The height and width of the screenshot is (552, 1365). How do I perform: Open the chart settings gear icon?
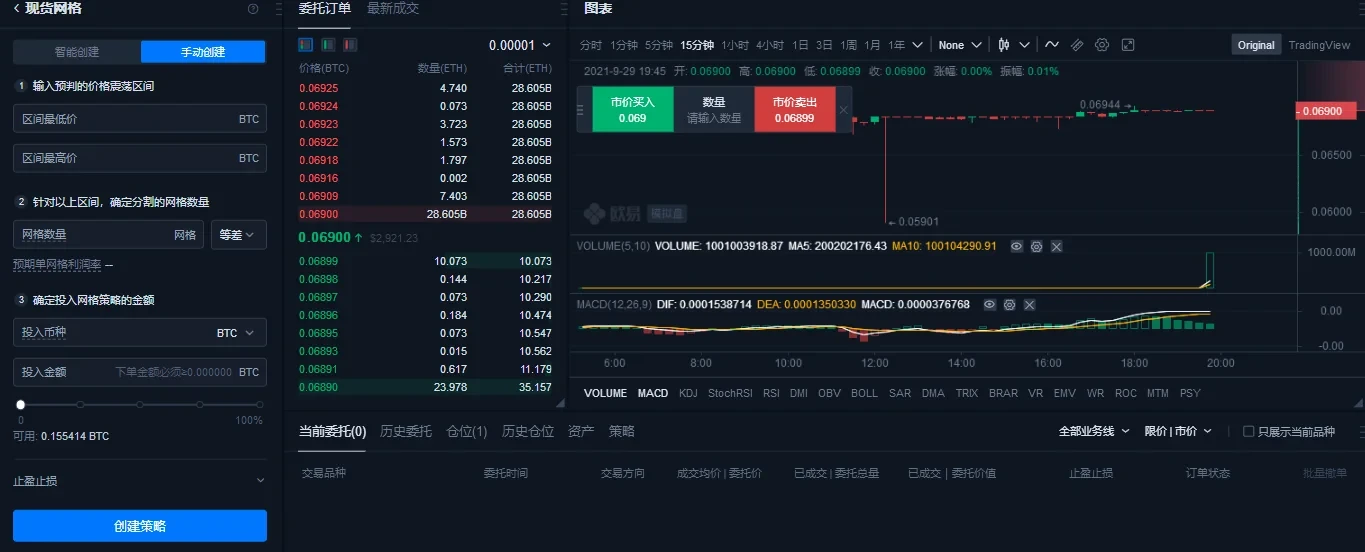tap(1102, 45)
